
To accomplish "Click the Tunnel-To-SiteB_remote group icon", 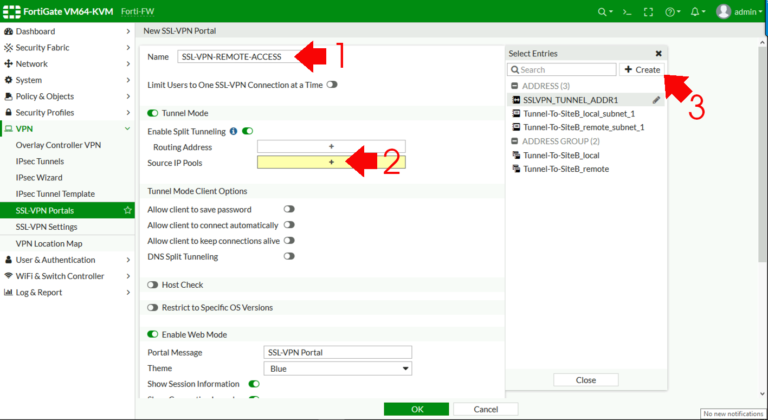I will click(516, 169).
